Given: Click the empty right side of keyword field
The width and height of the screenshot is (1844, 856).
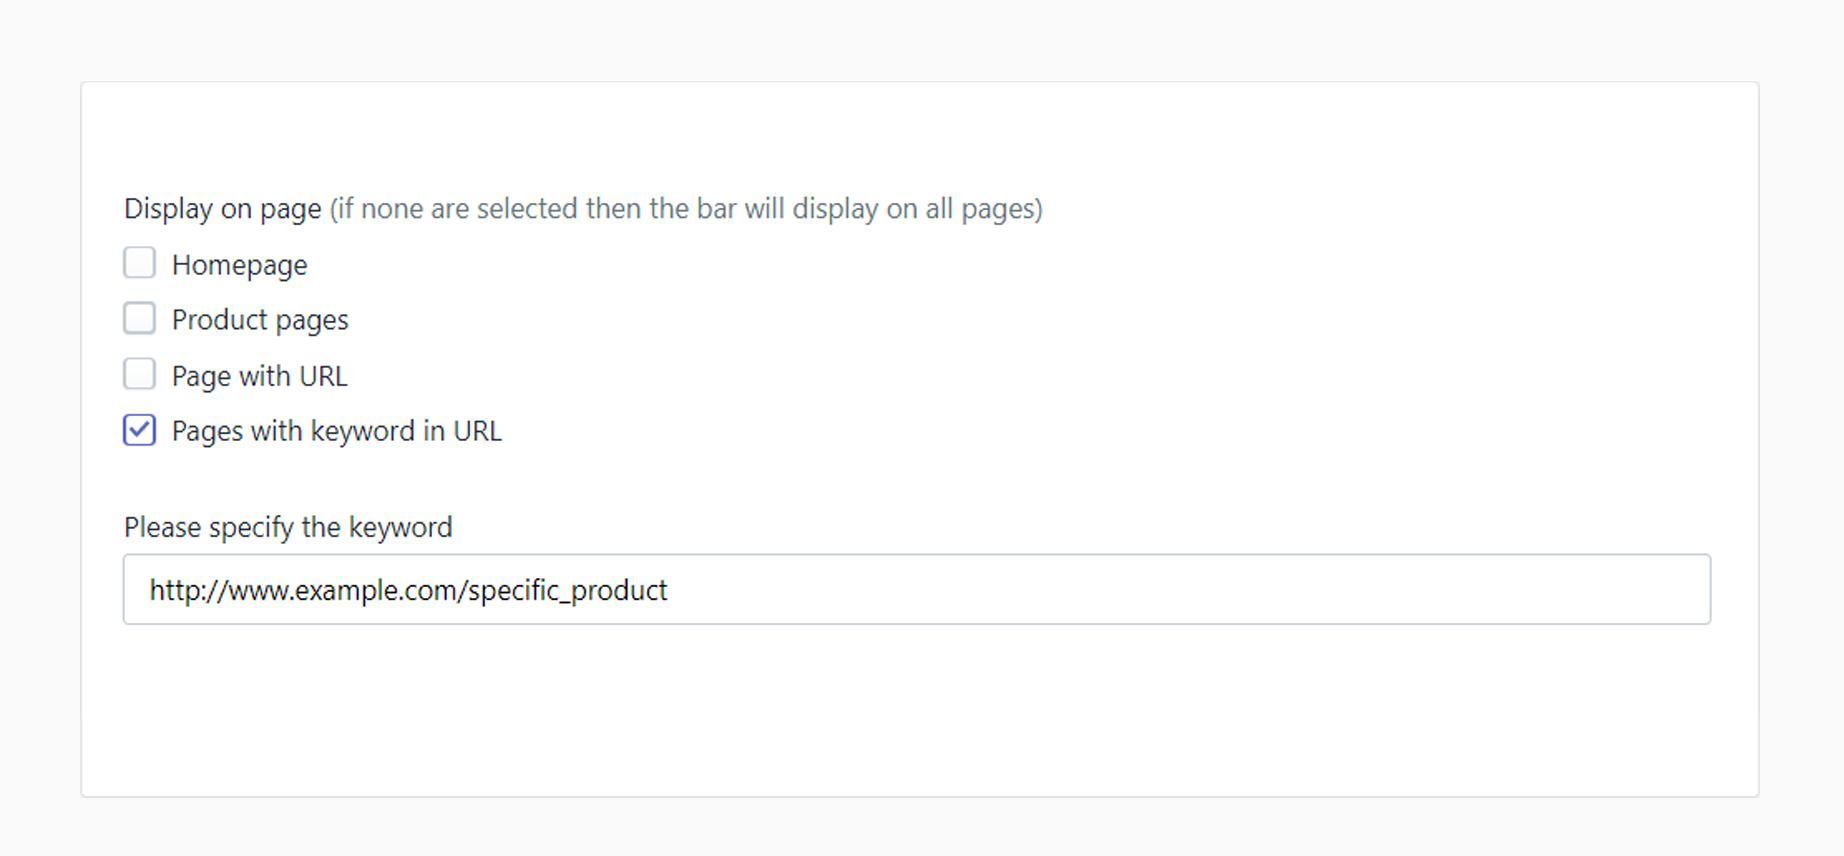Looking at the screenshot, I should click(x=1300, y=590).
